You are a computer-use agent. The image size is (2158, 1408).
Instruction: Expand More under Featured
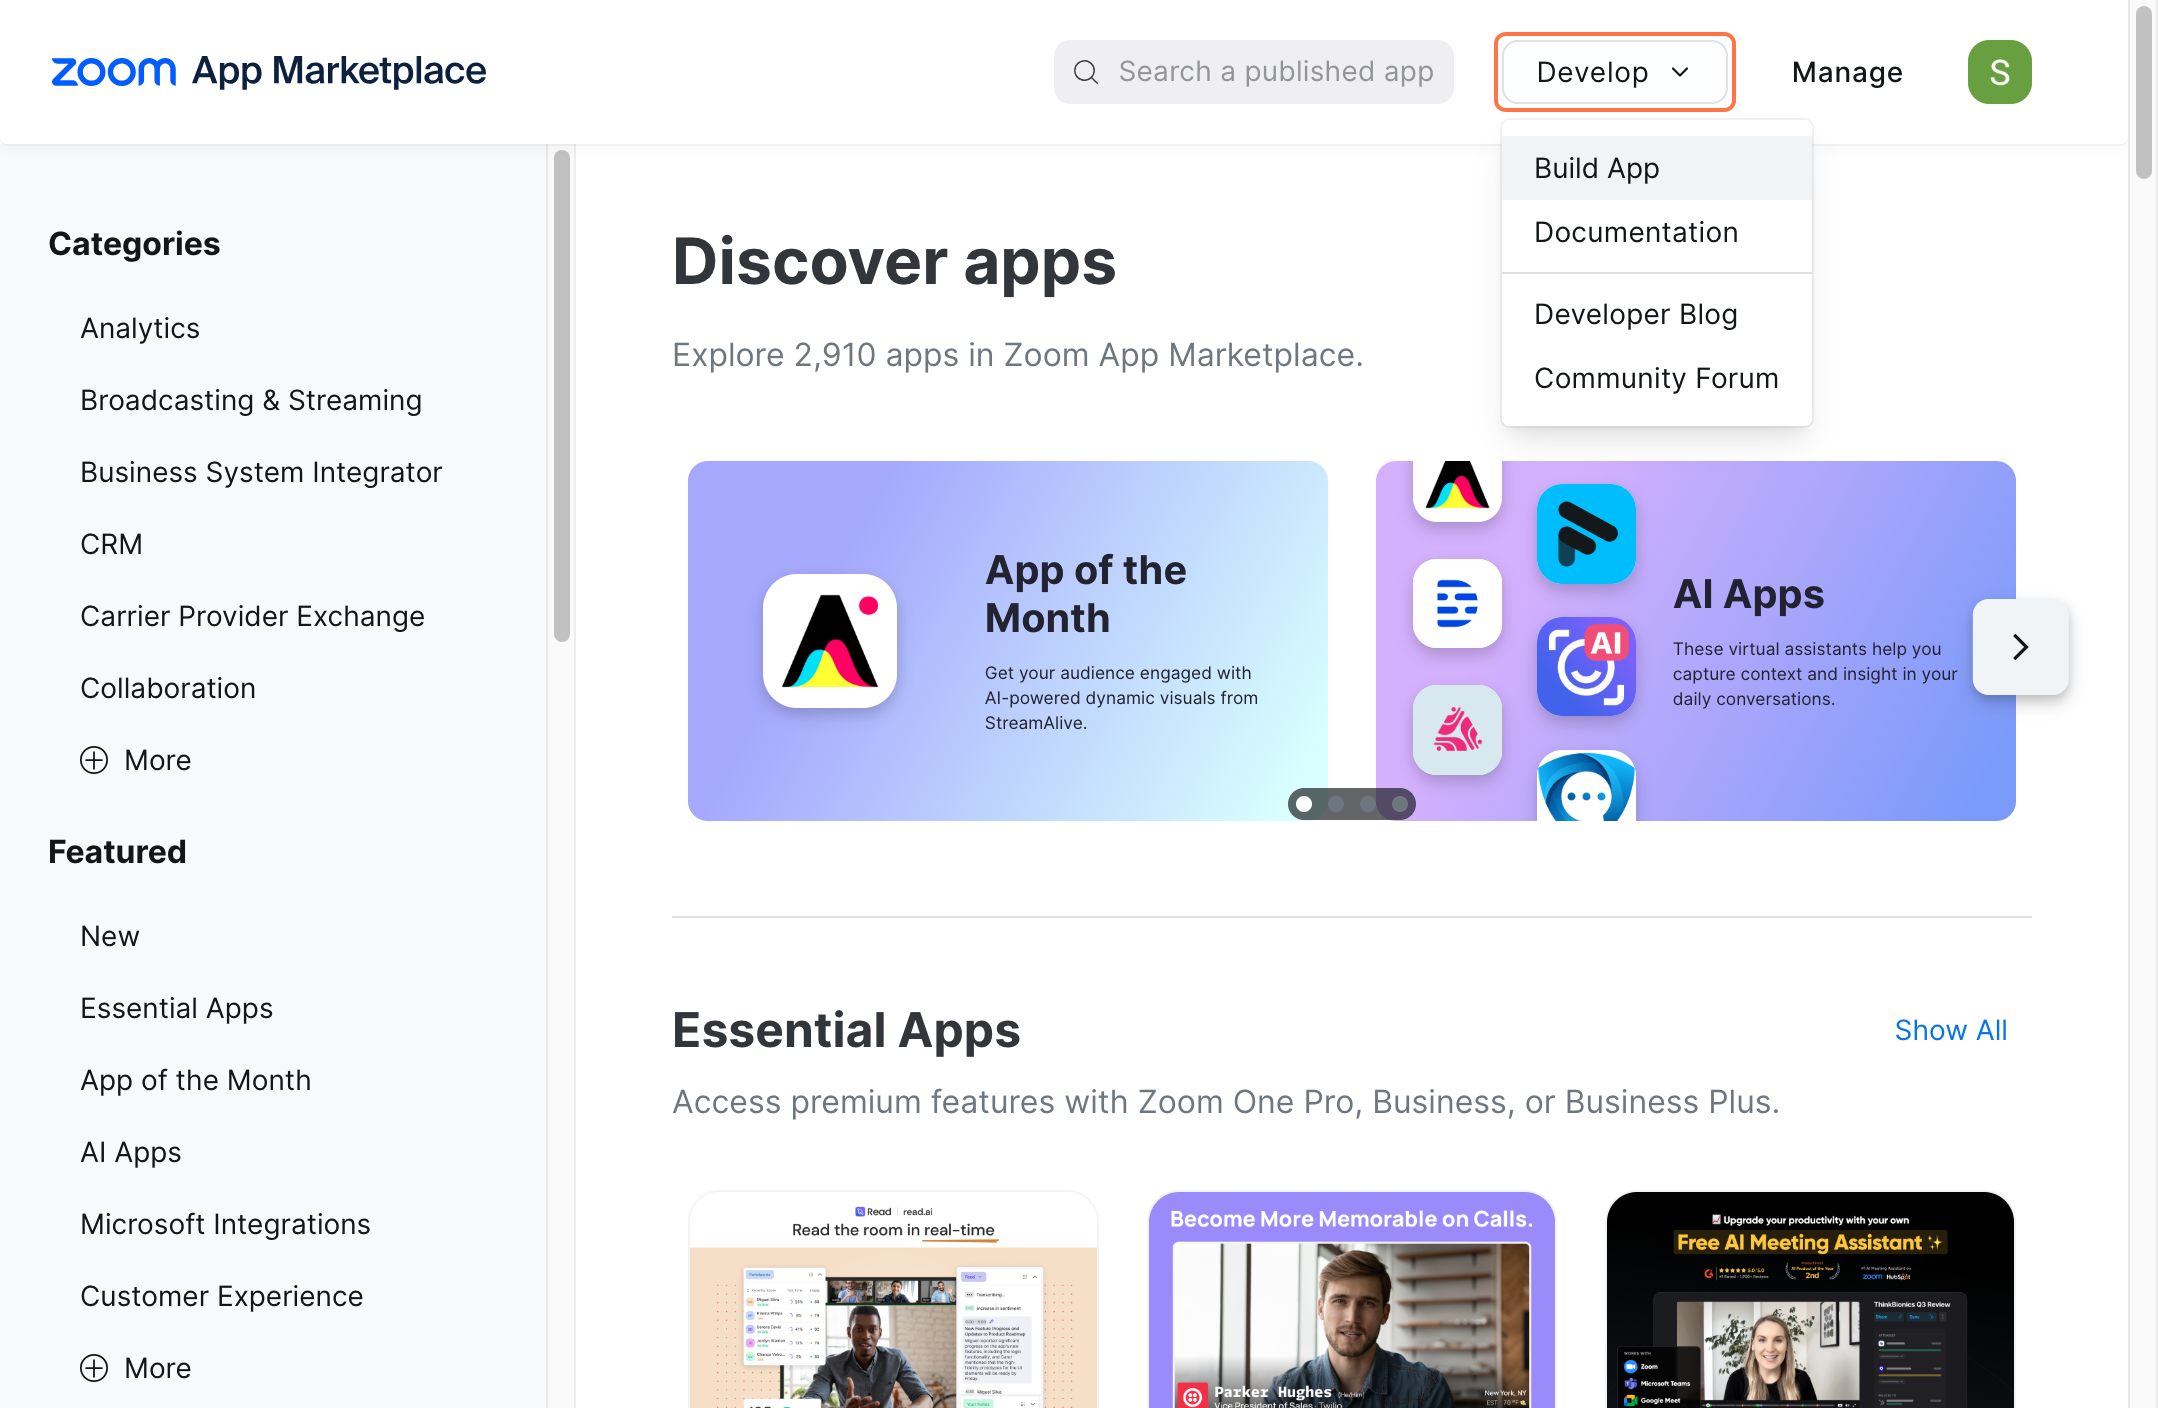(x=136, y=1368)
